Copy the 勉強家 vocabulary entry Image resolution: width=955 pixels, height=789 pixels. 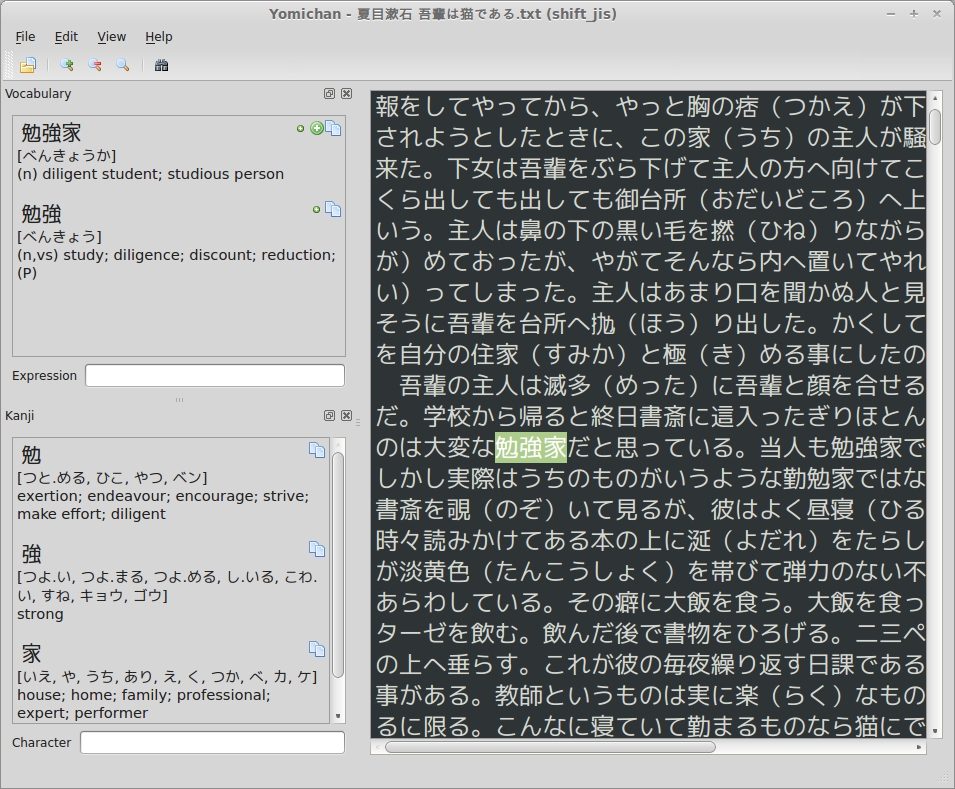point(333,128)
